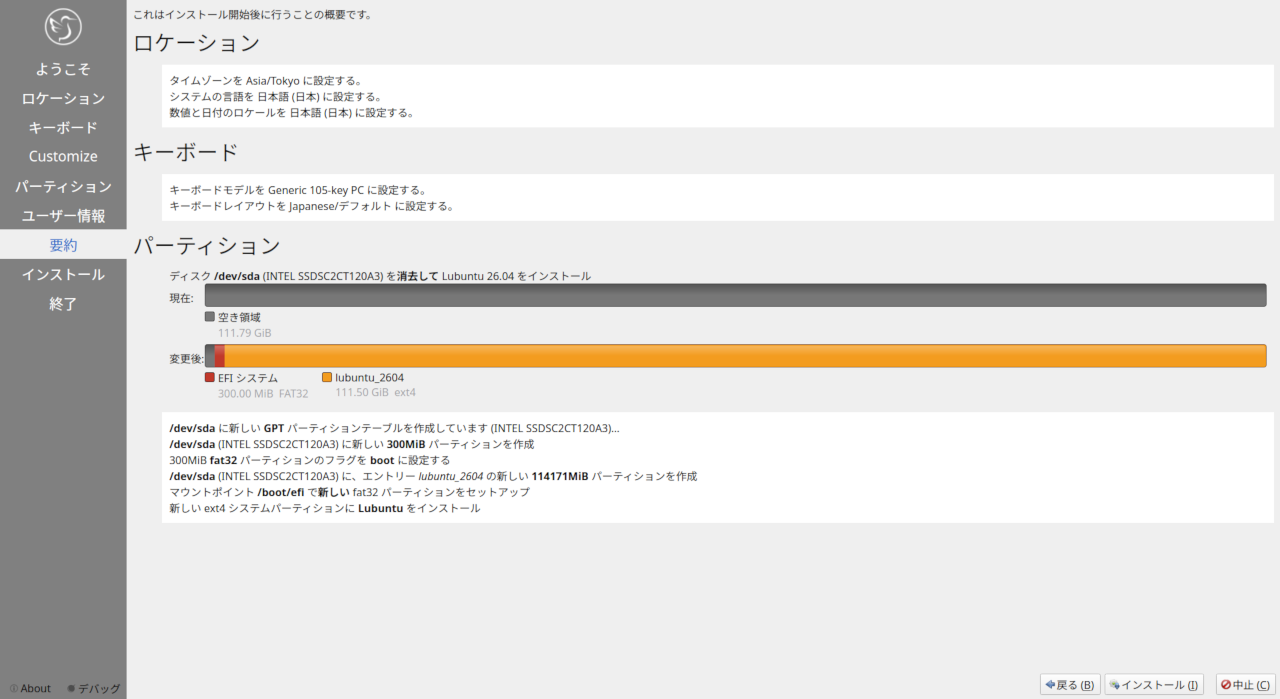Select the 終了 step
The width and height of the screenshot is (1280, 699).
63,303
